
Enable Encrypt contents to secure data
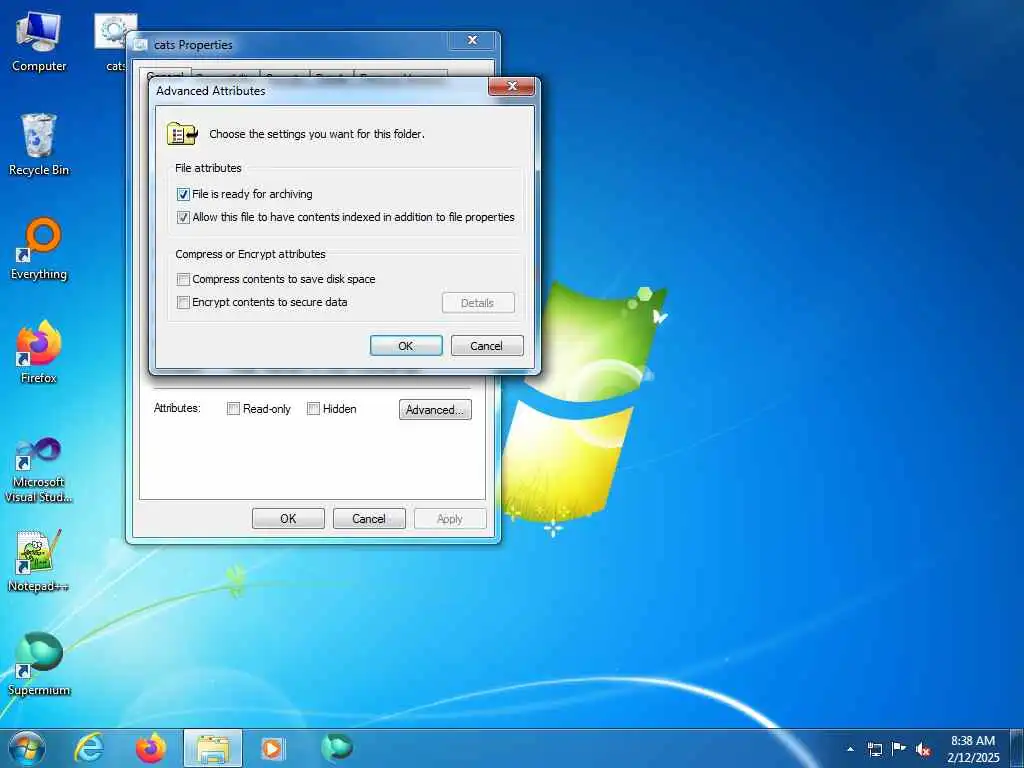(184, 302)
